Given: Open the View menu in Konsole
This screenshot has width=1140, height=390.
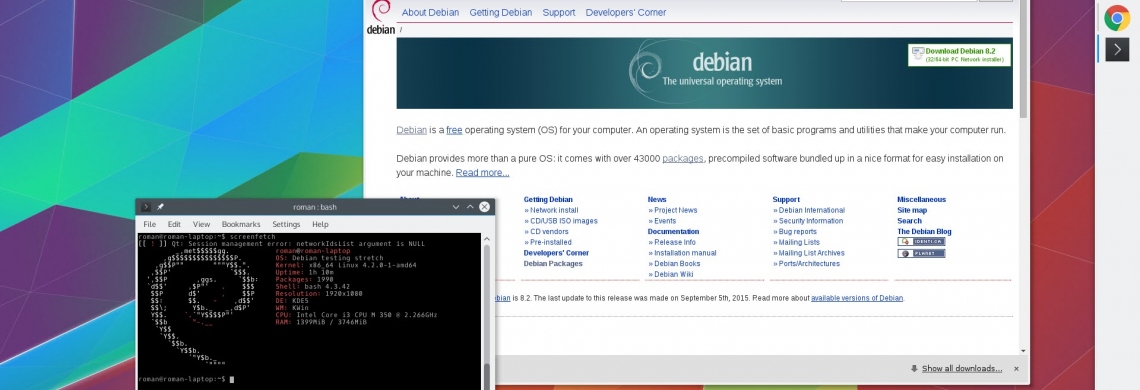Looking at the screenshot, I should coord(201,224).
